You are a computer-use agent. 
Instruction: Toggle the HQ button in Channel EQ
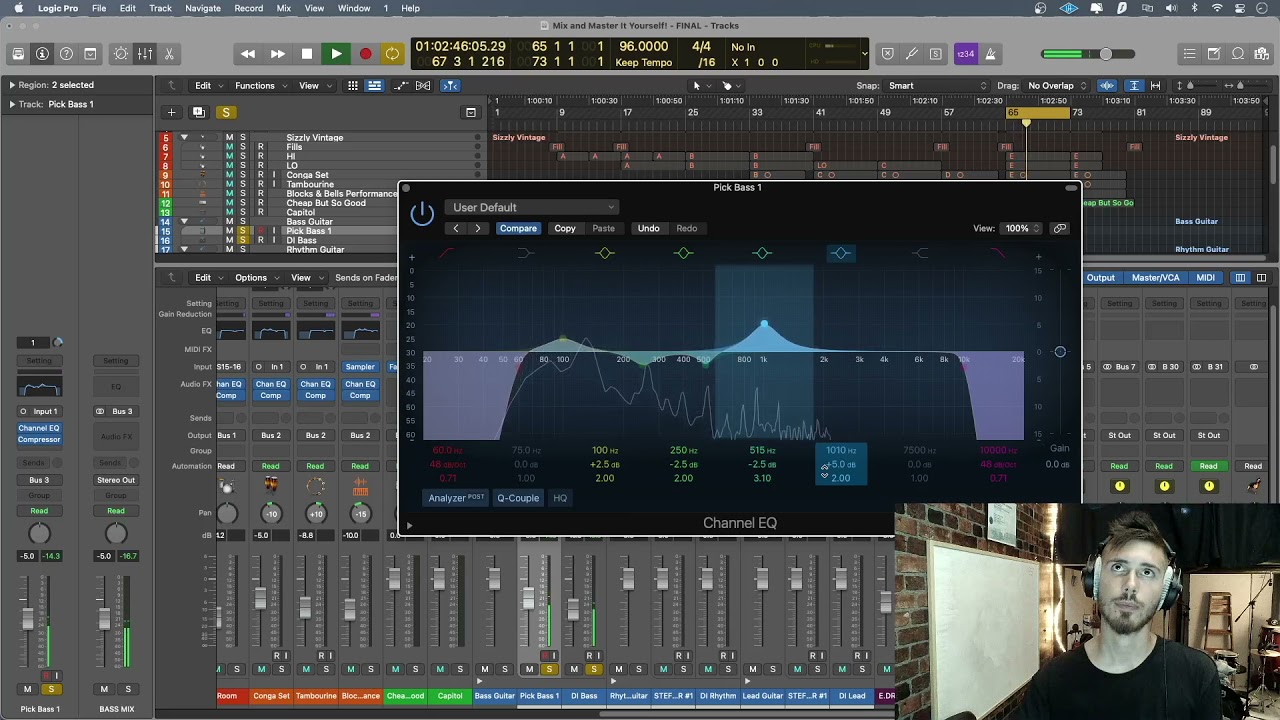(560, 498)
